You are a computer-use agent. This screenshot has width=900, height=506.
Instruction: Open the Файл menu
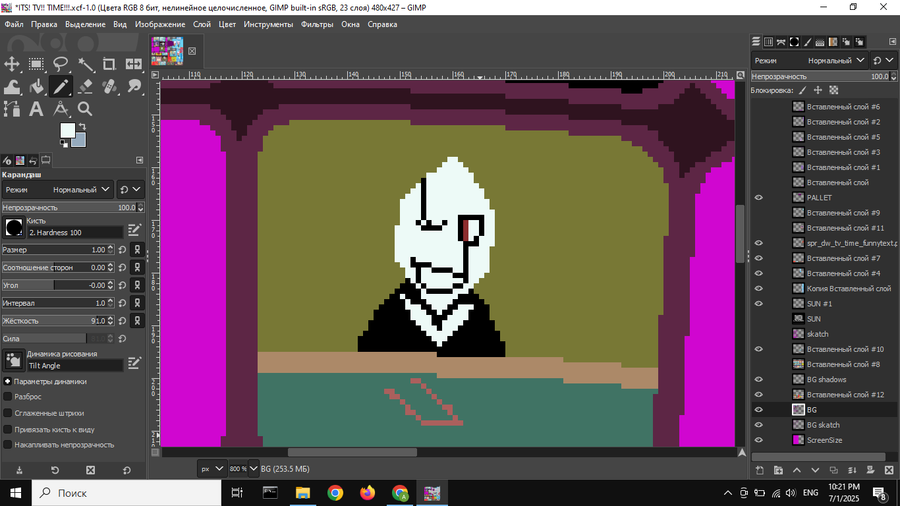(x=14, y=24)
